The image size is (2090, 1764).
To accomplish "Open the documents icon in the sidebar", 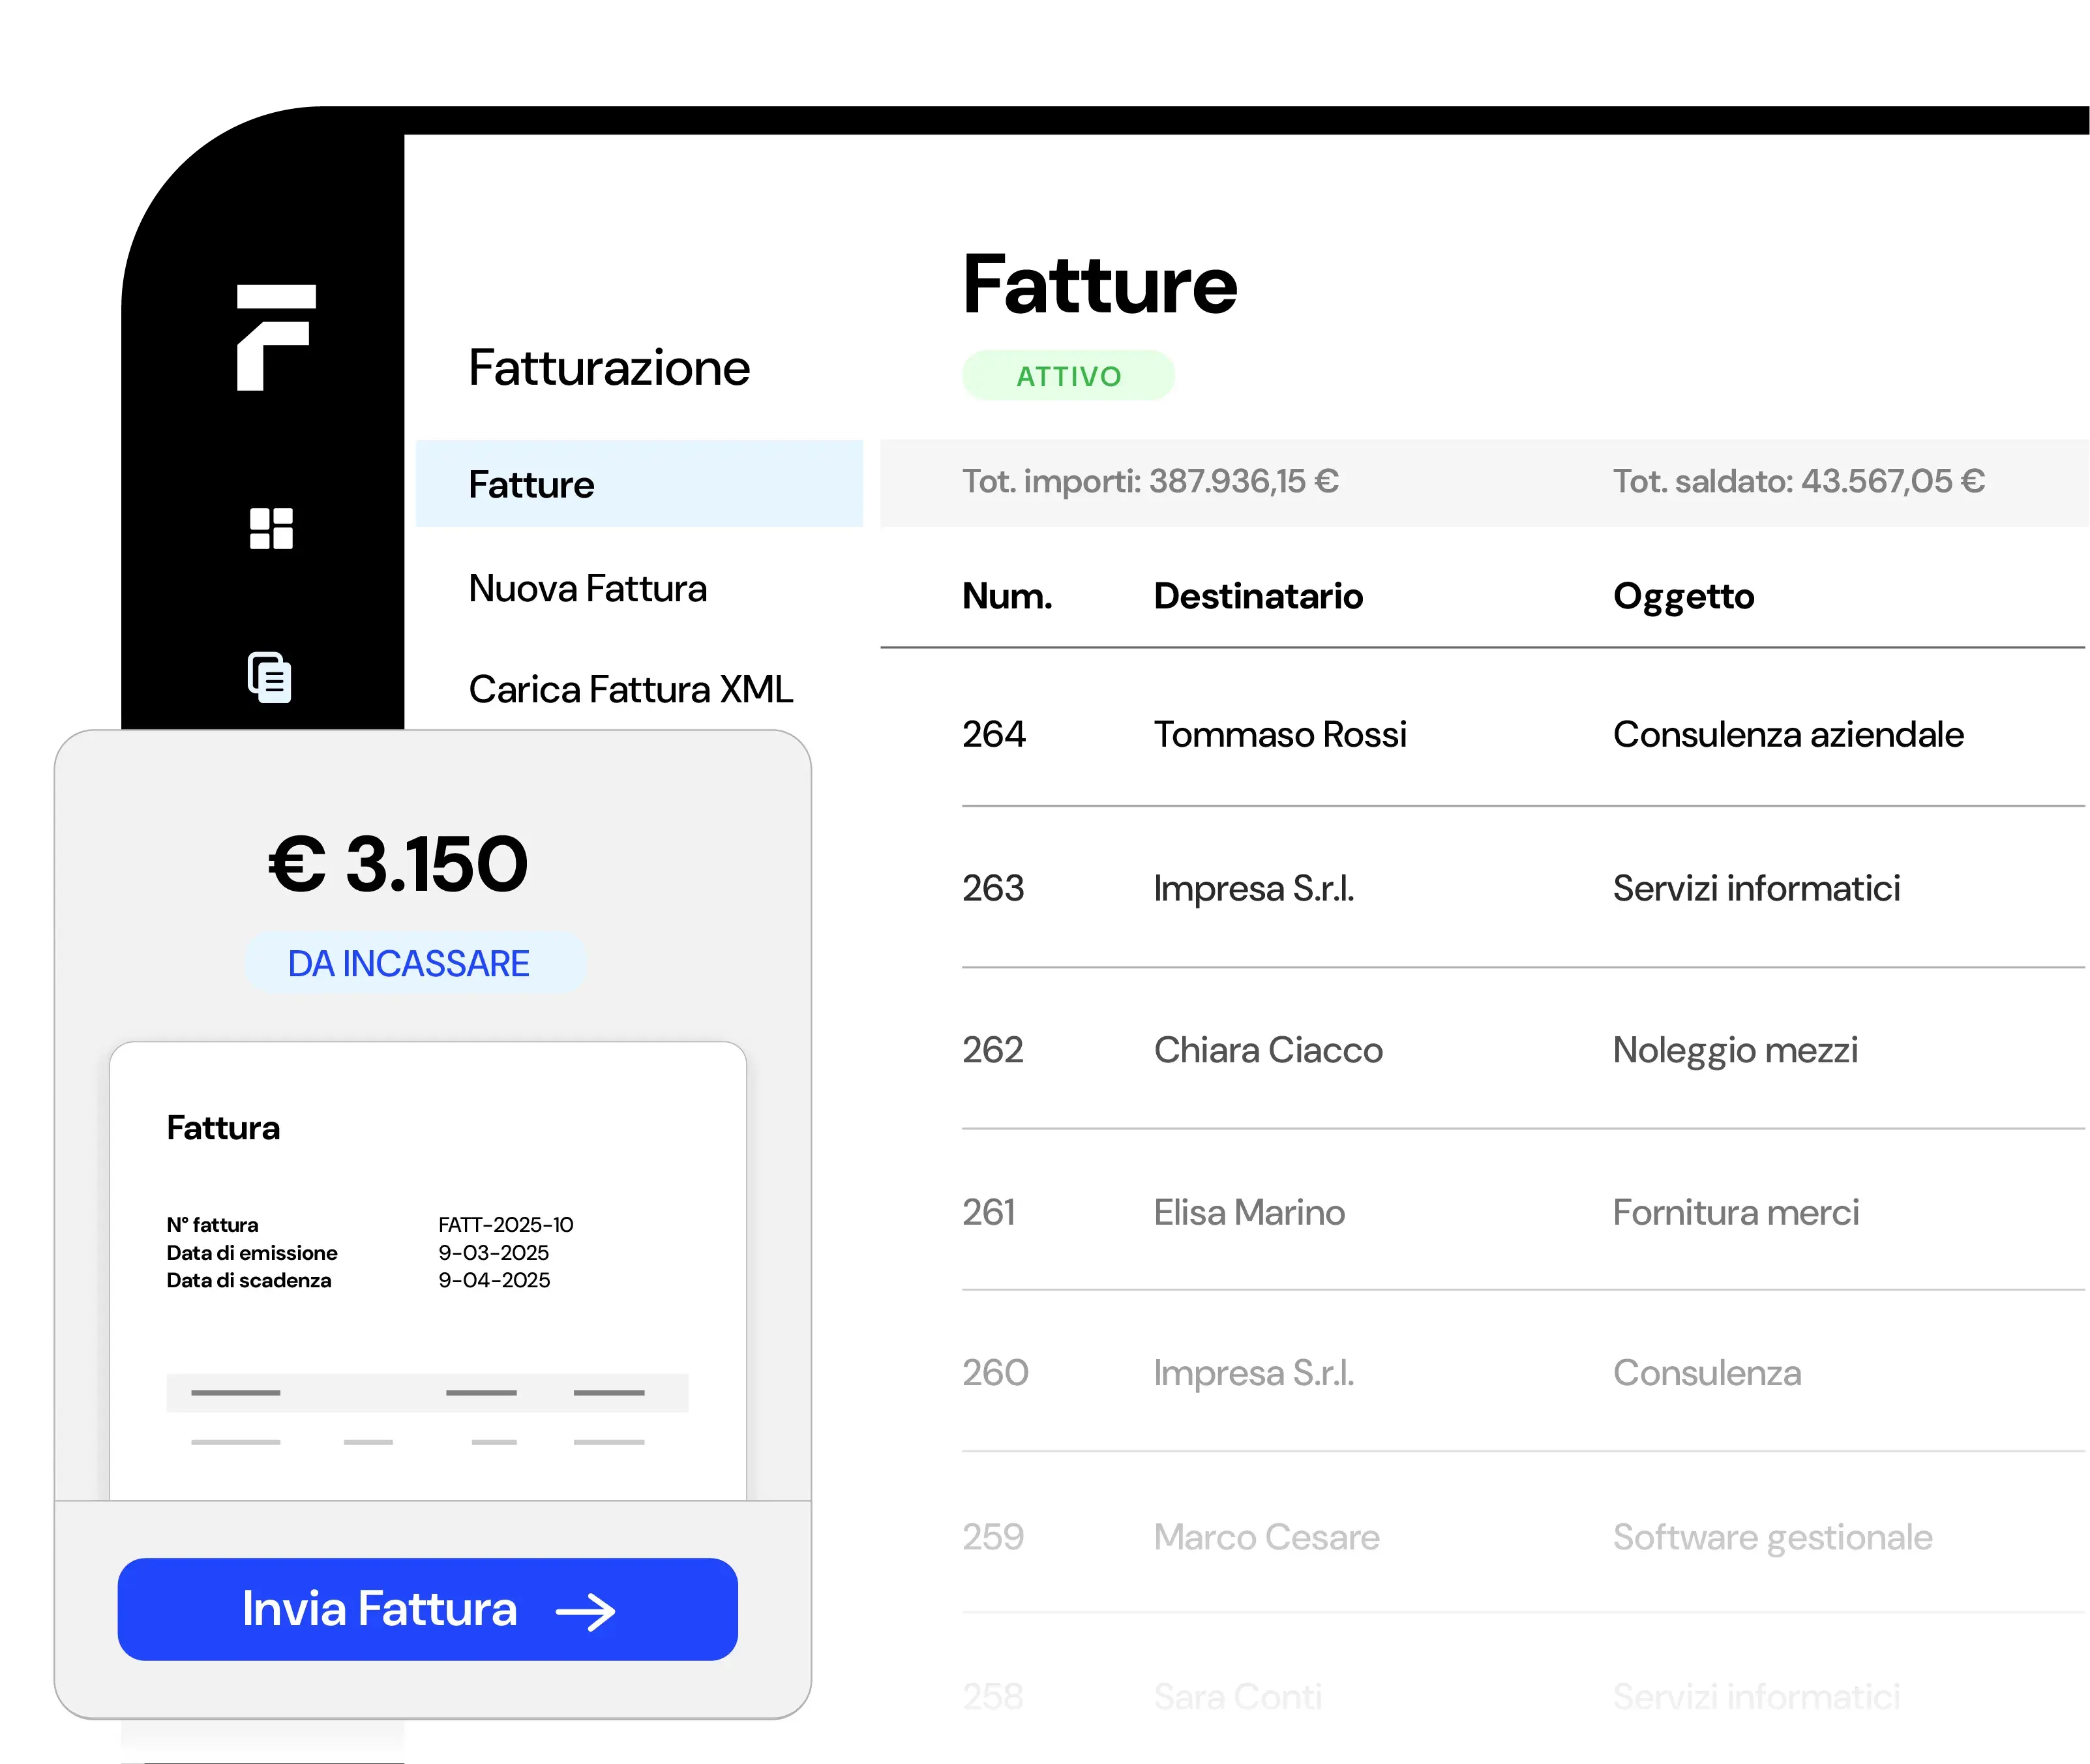I will pos(270,677).
